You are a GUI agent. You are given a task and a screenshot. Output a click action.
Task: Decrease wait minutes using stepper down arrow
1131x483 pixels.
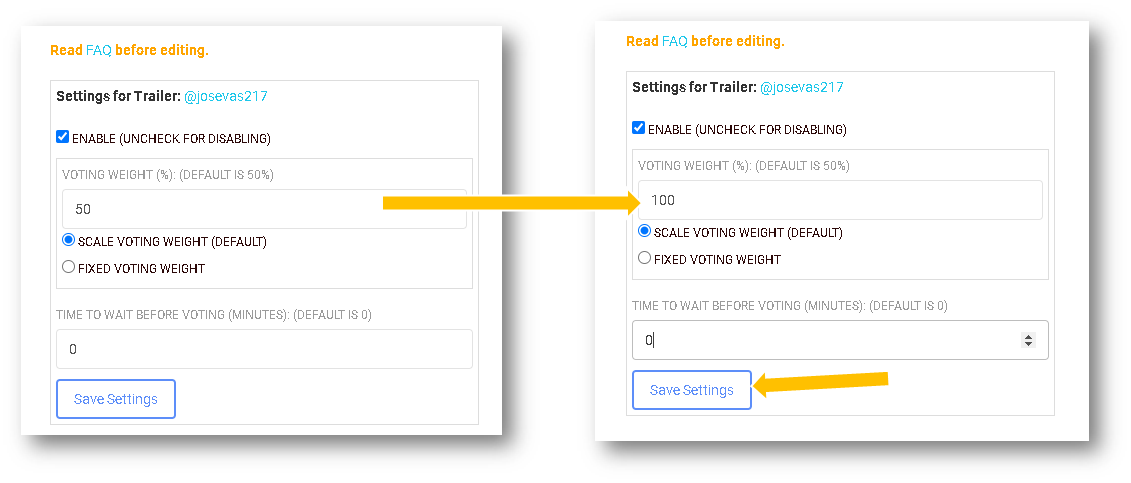point(1028,344)
